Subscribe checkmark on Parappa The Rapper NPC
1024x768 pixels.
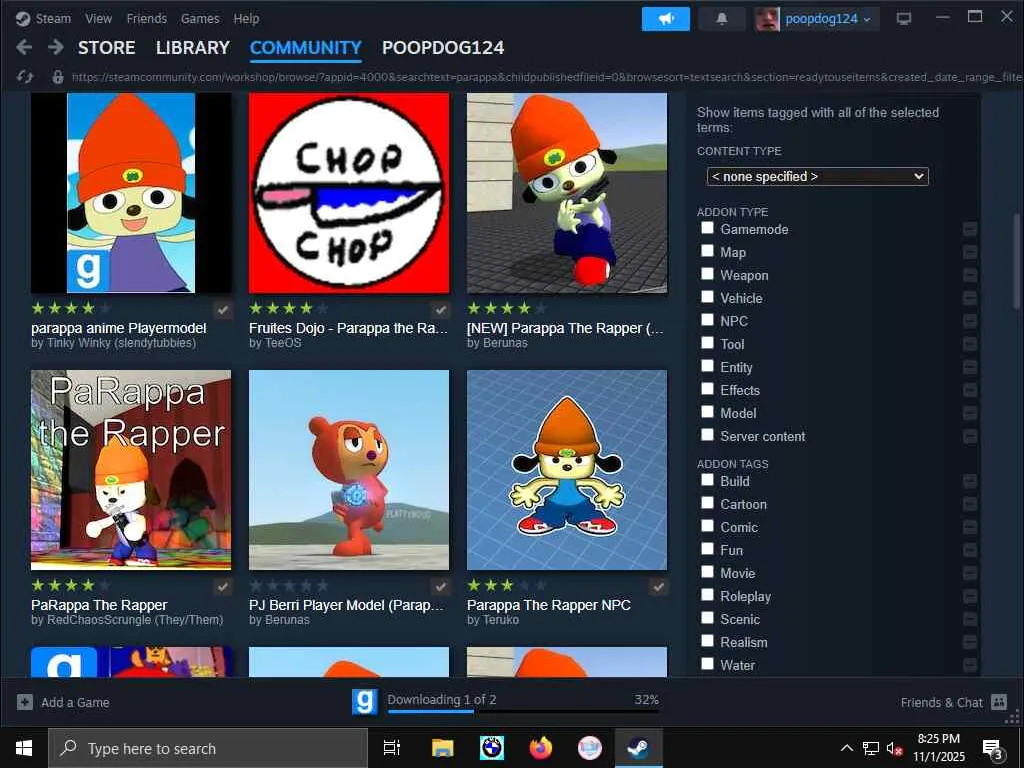point(659,586)
